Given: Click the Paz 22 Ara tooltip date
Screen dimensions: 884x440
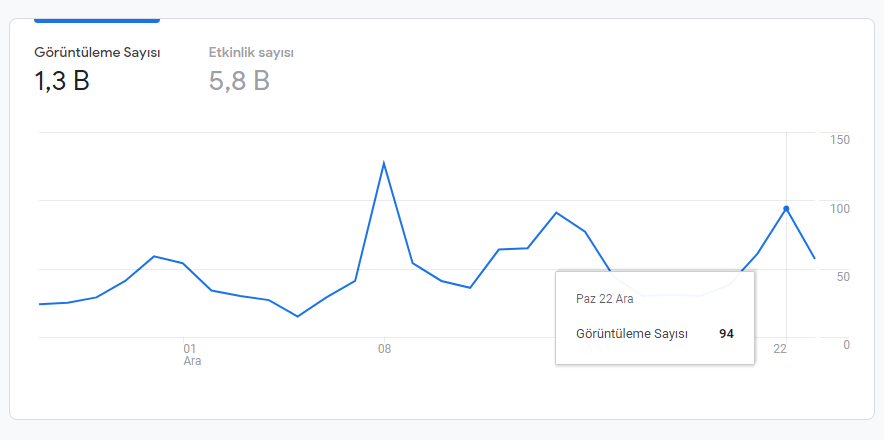Looking at the screenshot, I should pyautogui.click(x=604, y=299).
